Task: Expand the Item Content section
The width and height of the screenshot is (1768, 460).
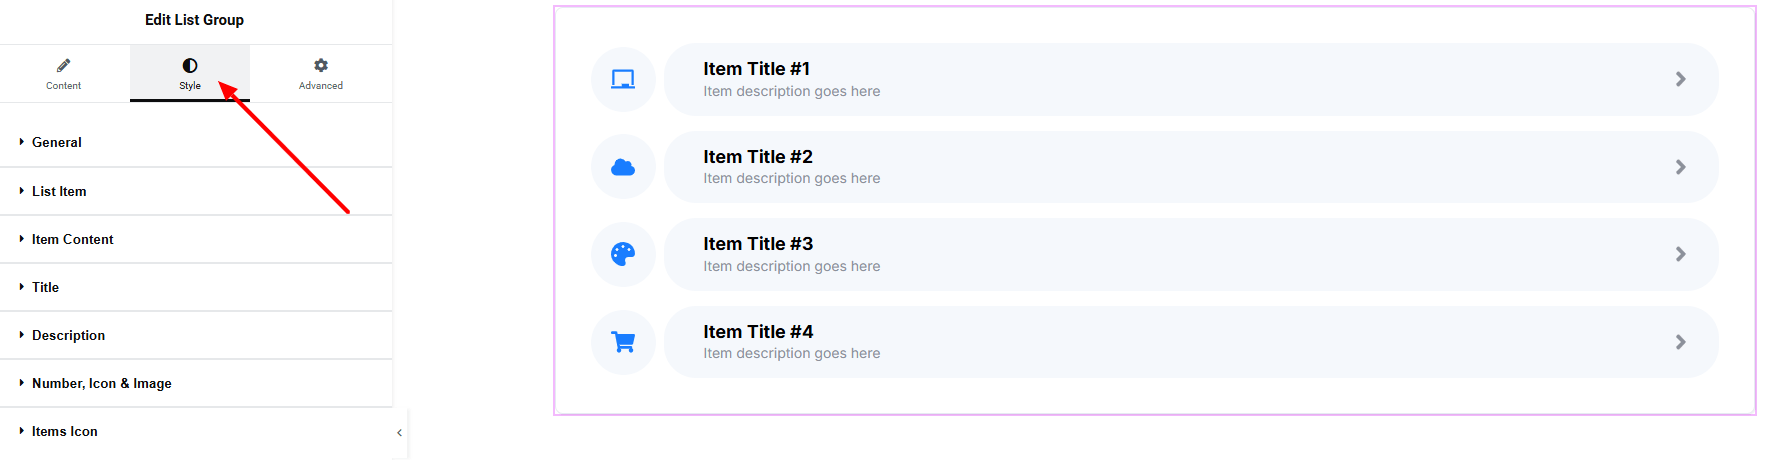Action: (72, 239)
